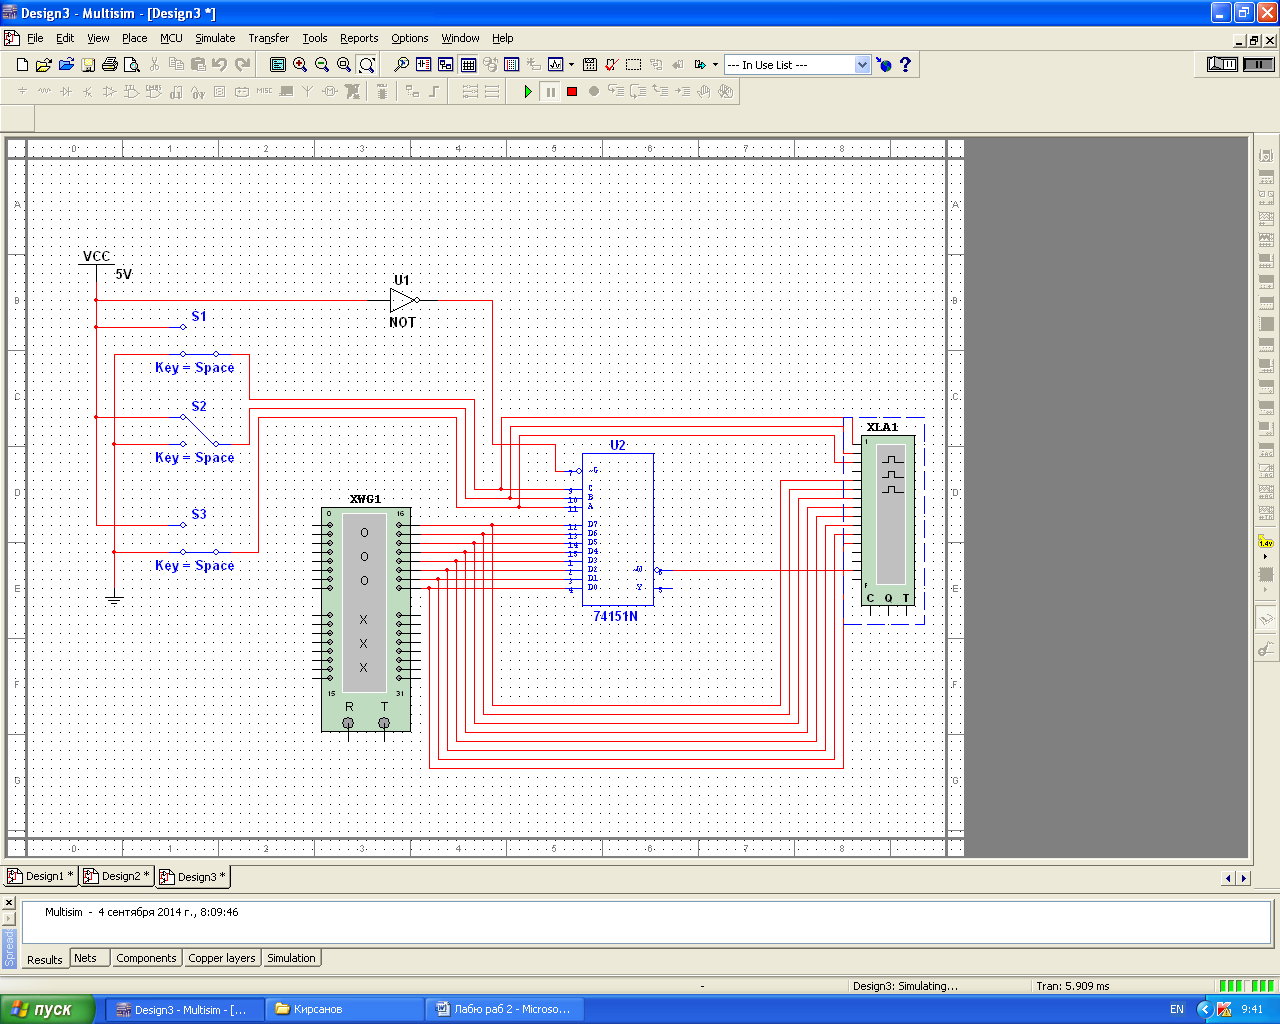Toggle the Design Toolbox button
This screenshot has height=1024, width=1280.
(446, 64)
